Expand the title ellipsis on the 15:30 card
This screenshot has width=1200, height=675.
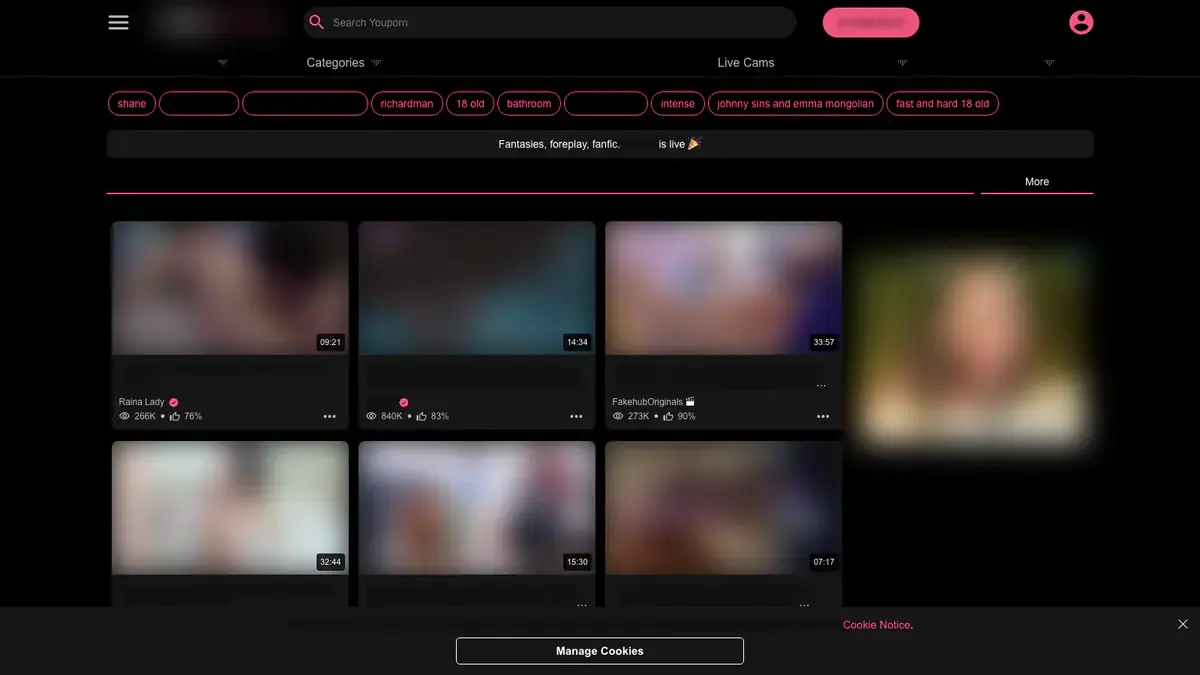(582, 606)
